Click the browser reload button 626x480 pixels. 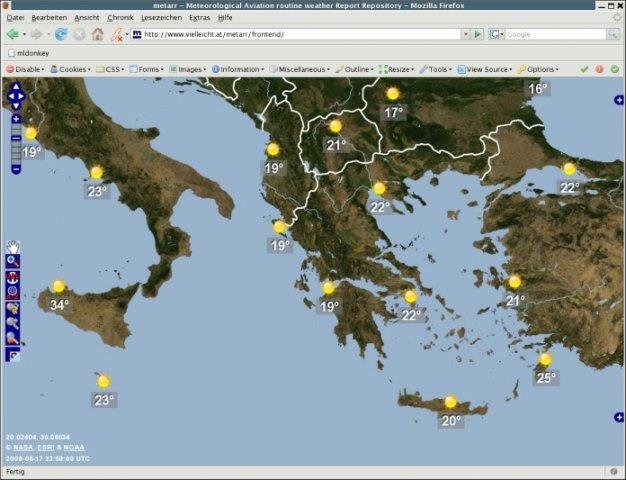(x=61, y=34)
